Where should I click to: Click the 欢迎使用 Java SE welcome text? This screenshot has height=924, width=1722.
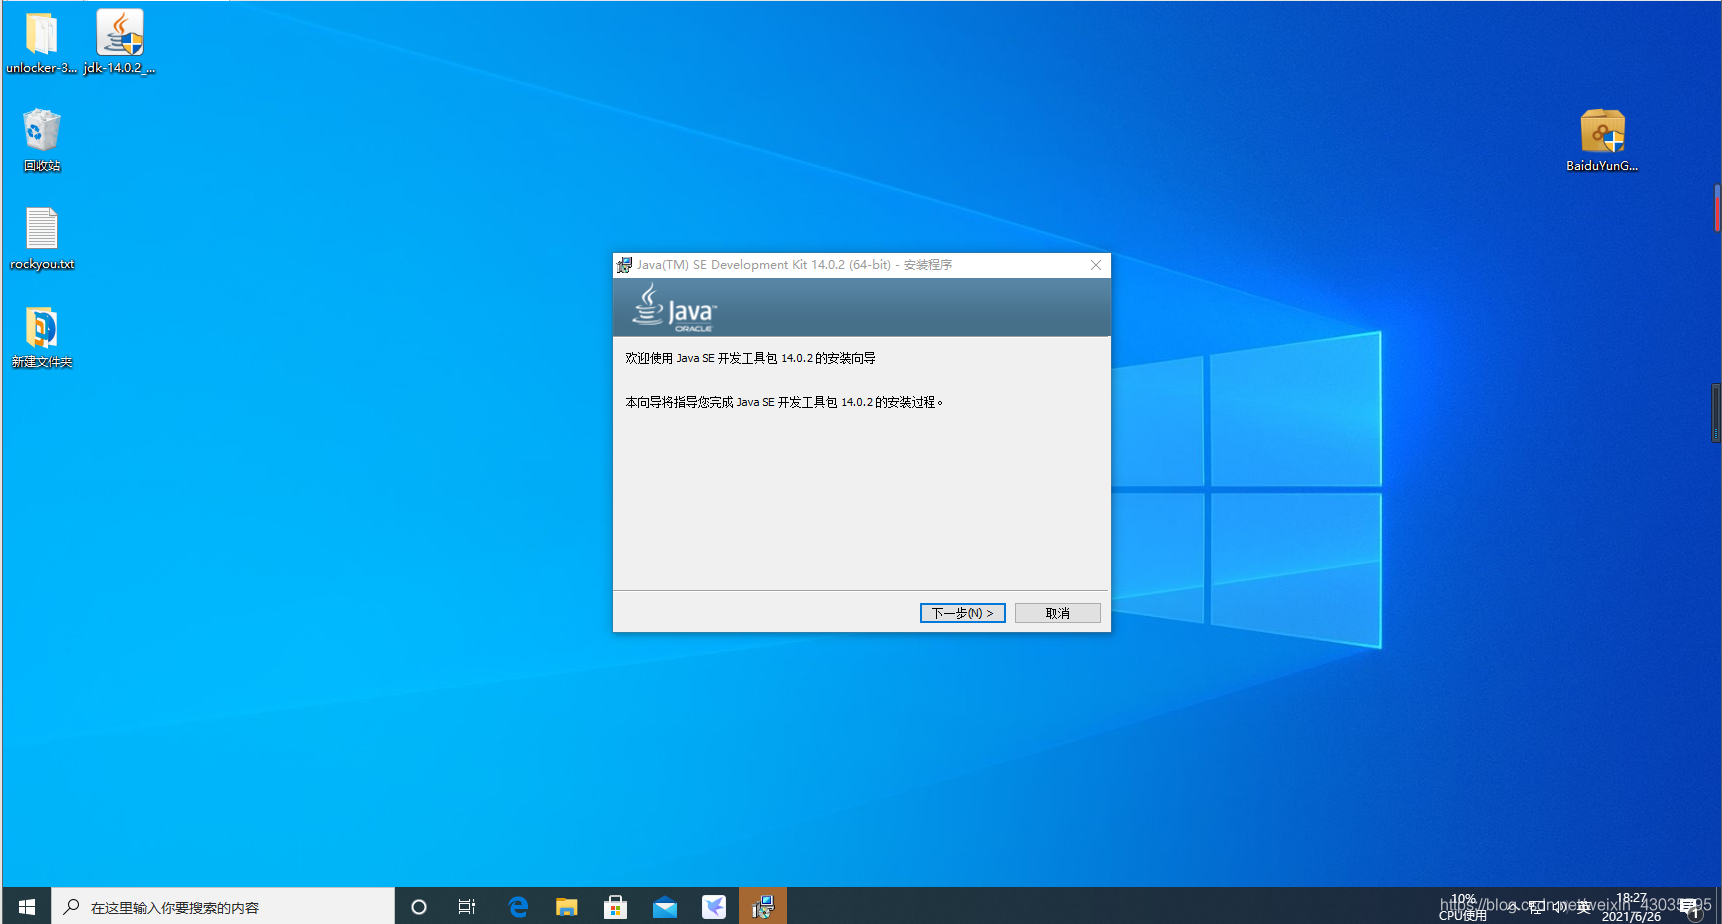click(x=750, y=358)
